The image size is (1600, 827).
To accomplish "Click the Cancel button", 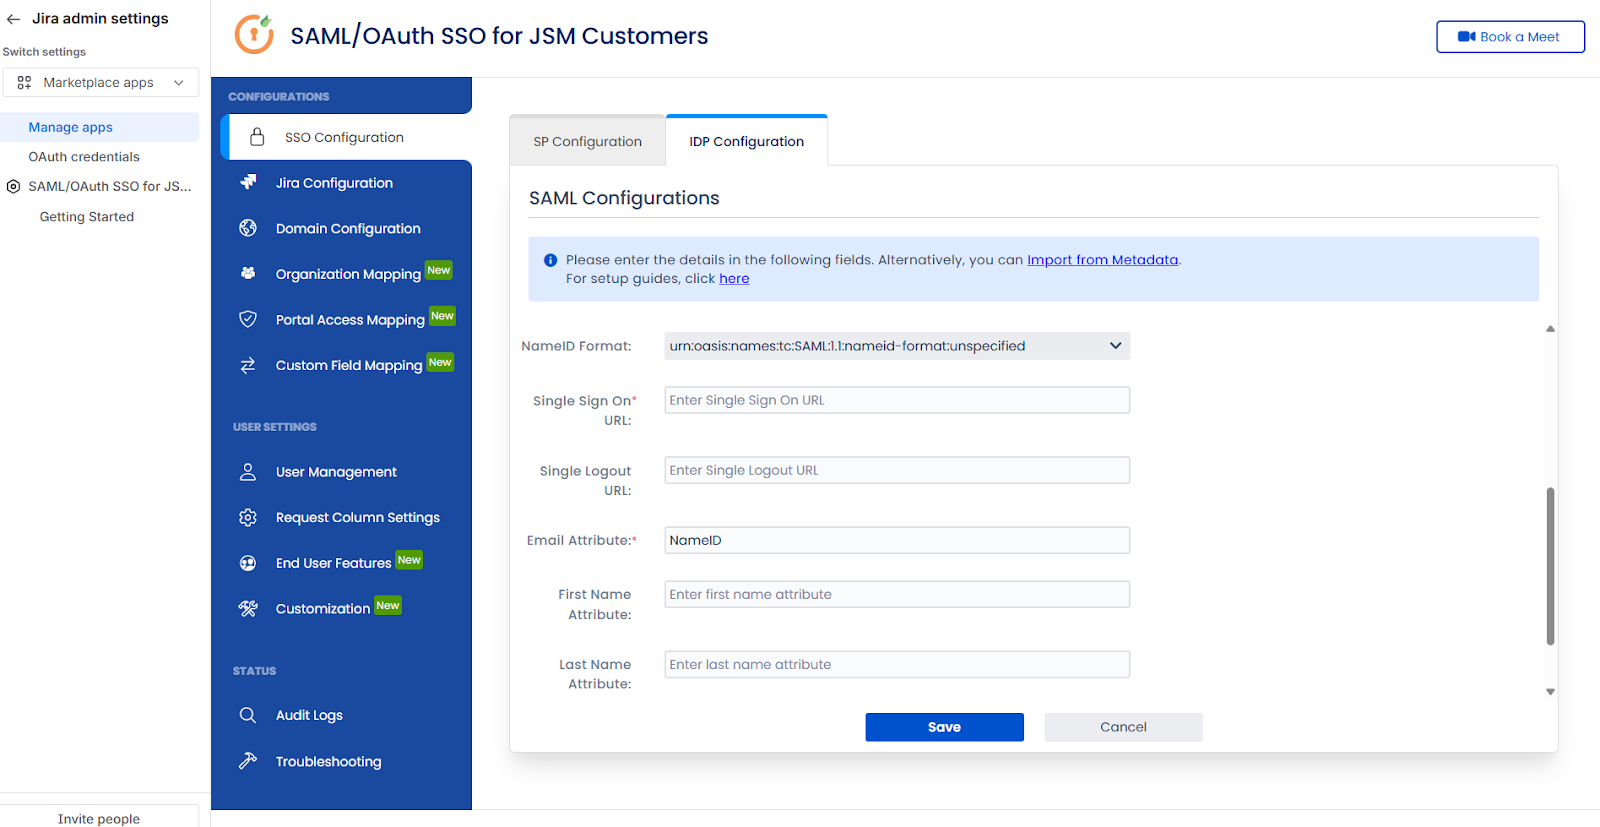I will [x=1123, y=727].
